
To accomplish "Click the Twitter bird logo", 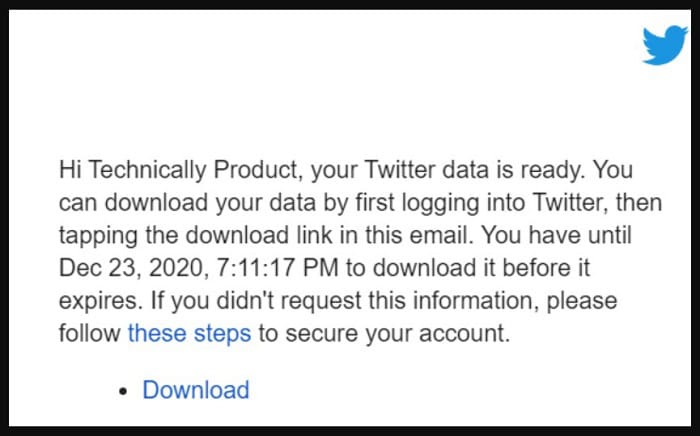I will click(x=665, y=46).
